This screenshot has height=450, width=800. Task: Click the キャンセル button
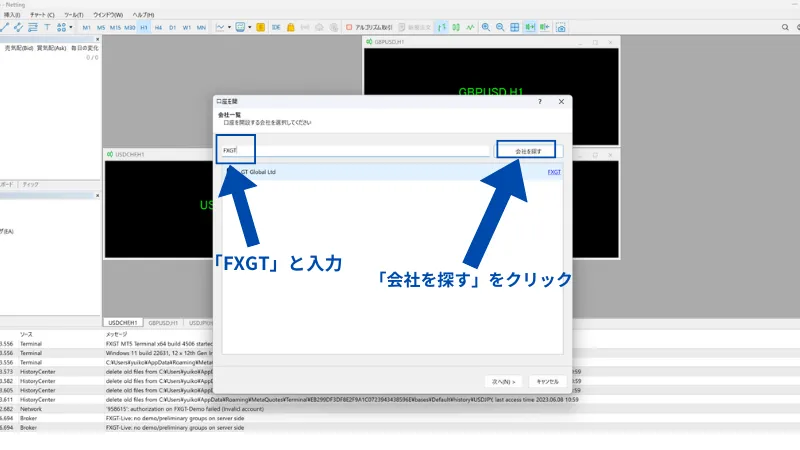(547, 382)
